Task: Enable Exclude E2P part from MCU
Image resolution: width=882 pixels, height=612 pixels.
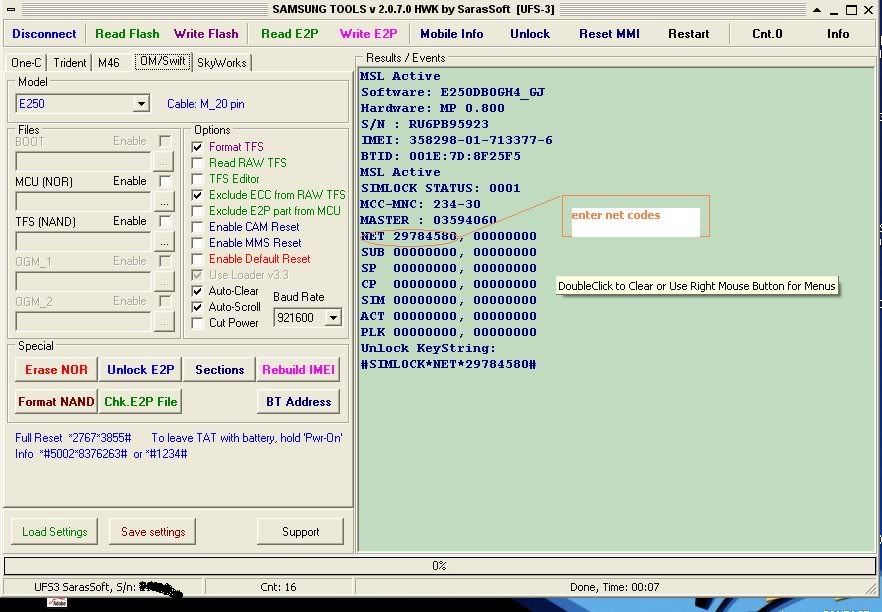Action: pyautogui.click(x=197, y=211)
